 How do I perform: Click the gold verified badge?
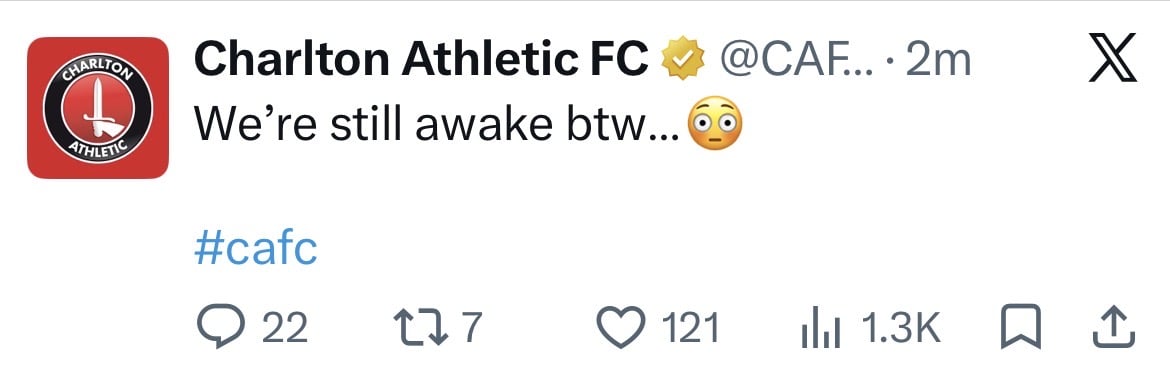click(683, 60)
